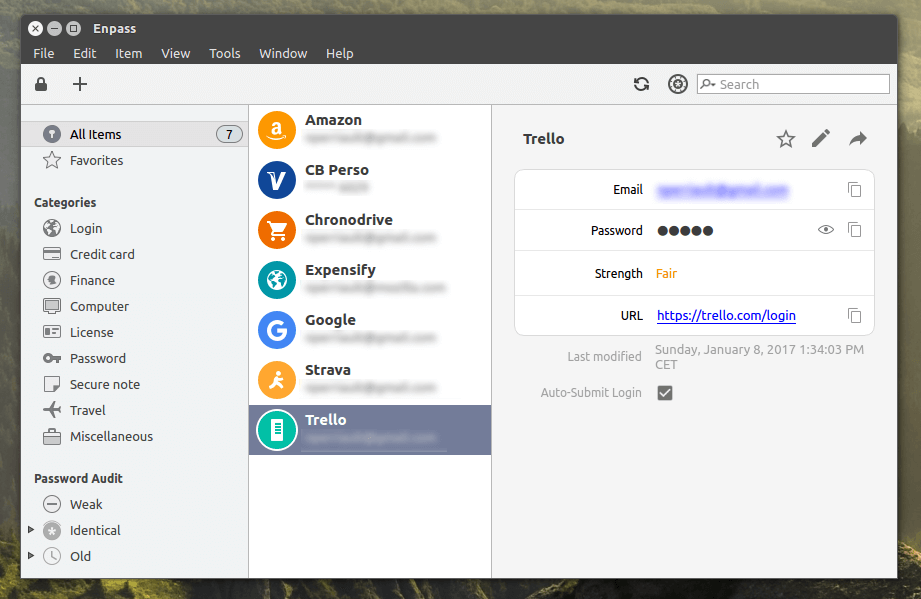Click the Last modified date value
The image size is (921, 599).
759,356
